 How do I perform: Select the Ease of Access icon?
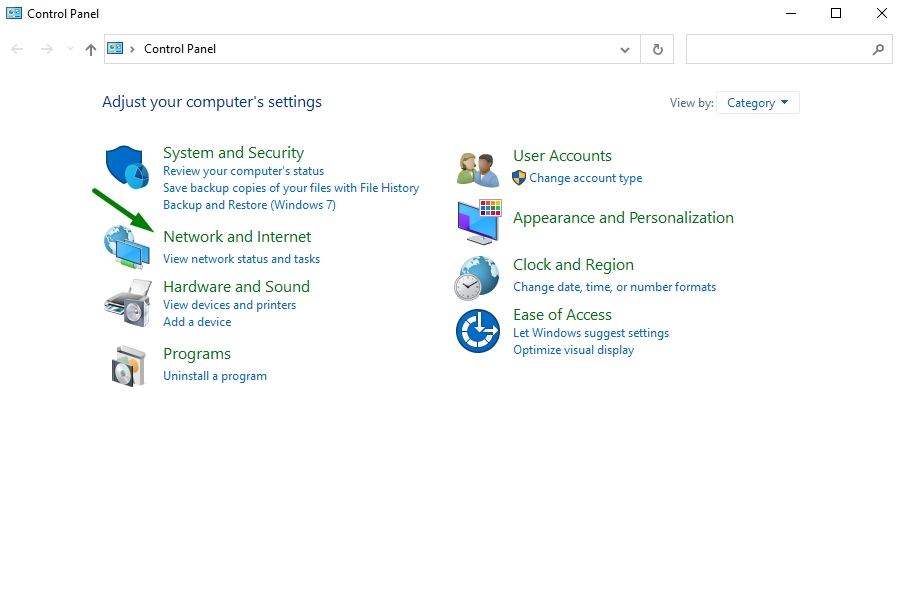coord(478,331)
